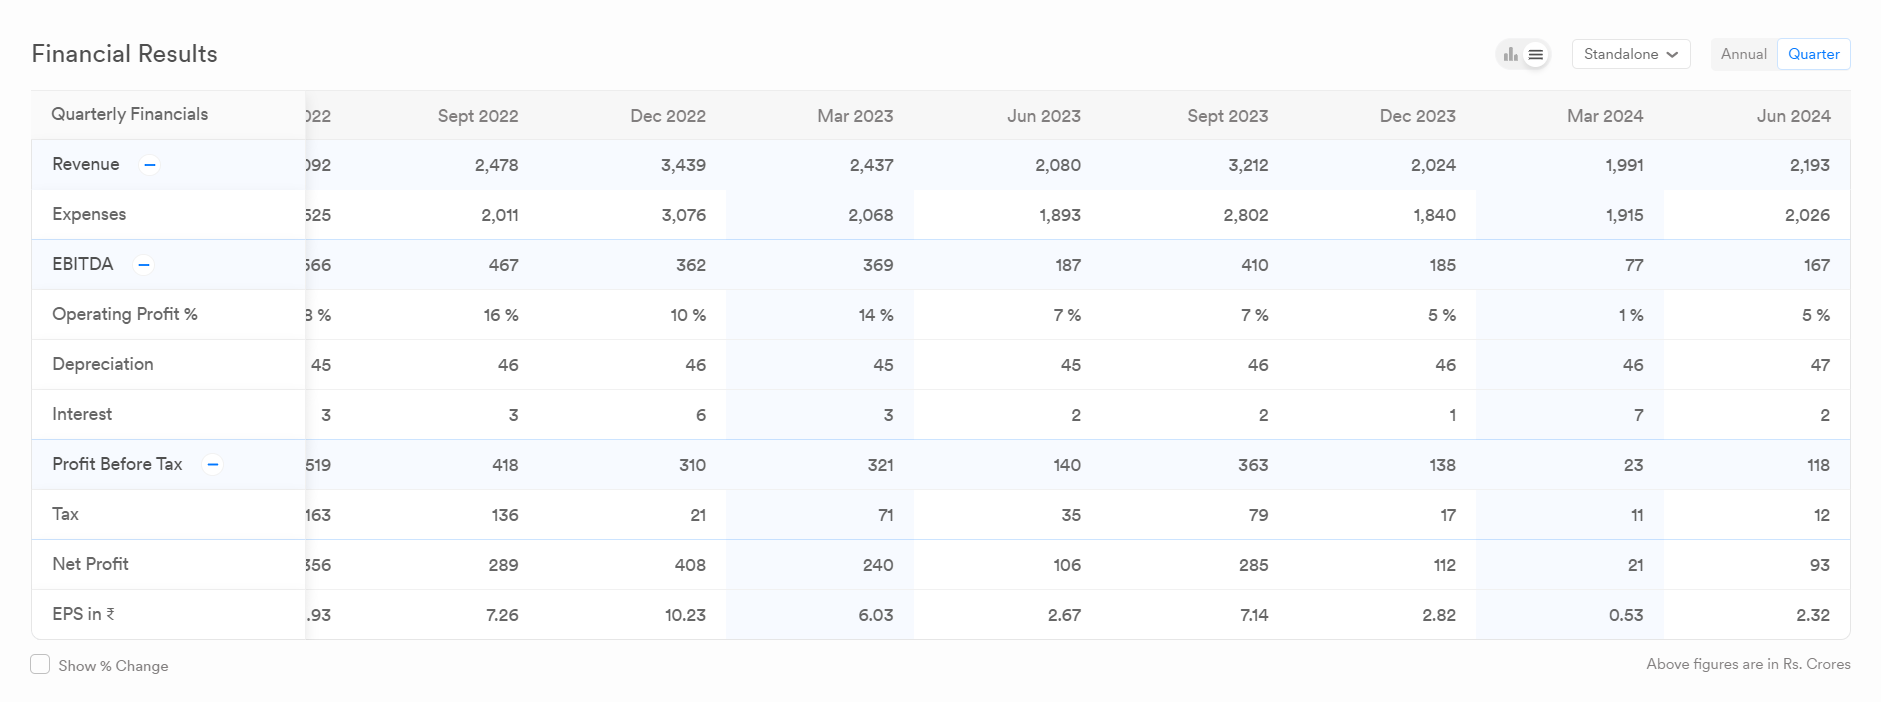1881x702 pixels.
Task: Collapse the EBITDA row details
Action: [144, 265]
